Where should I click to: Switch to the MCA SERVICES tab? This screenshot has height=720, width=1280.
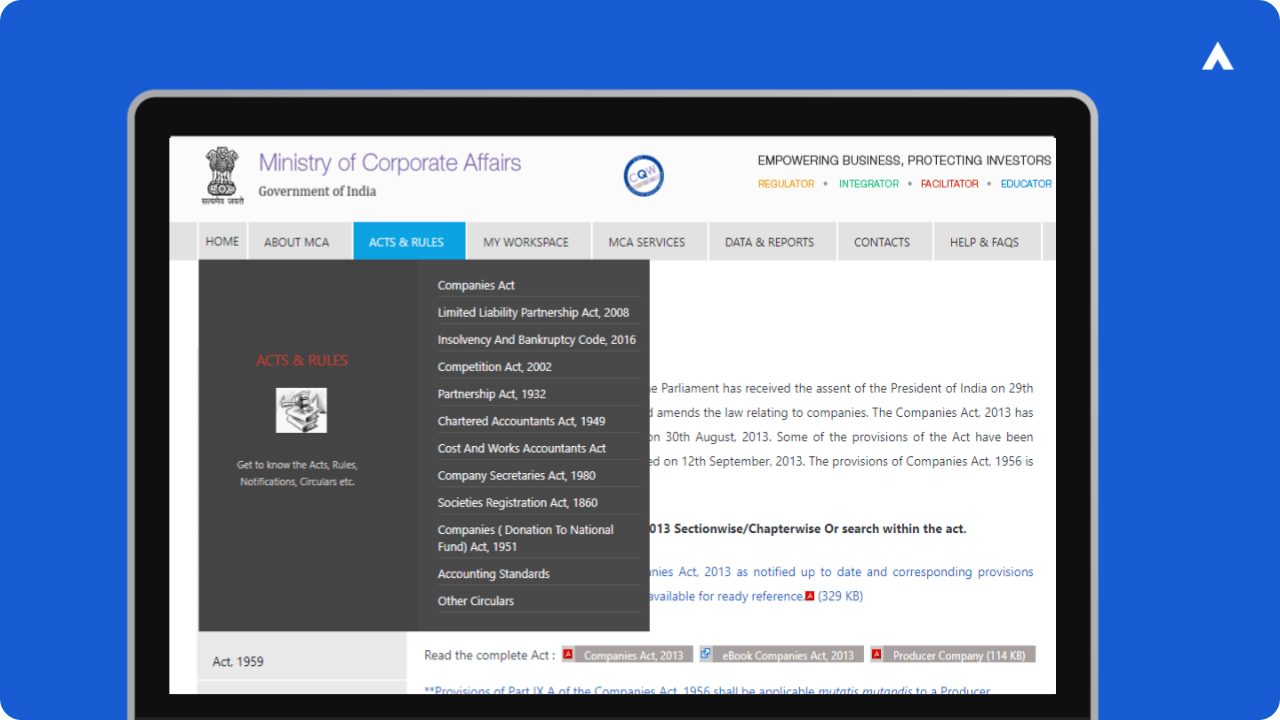pyautogui.click(x=648, y=241)
